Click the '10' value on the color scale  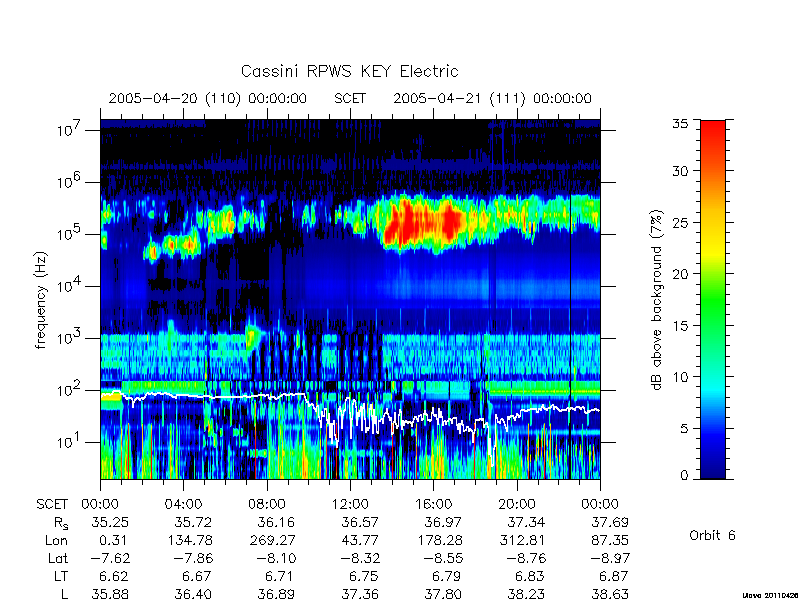tap(680, 377)
